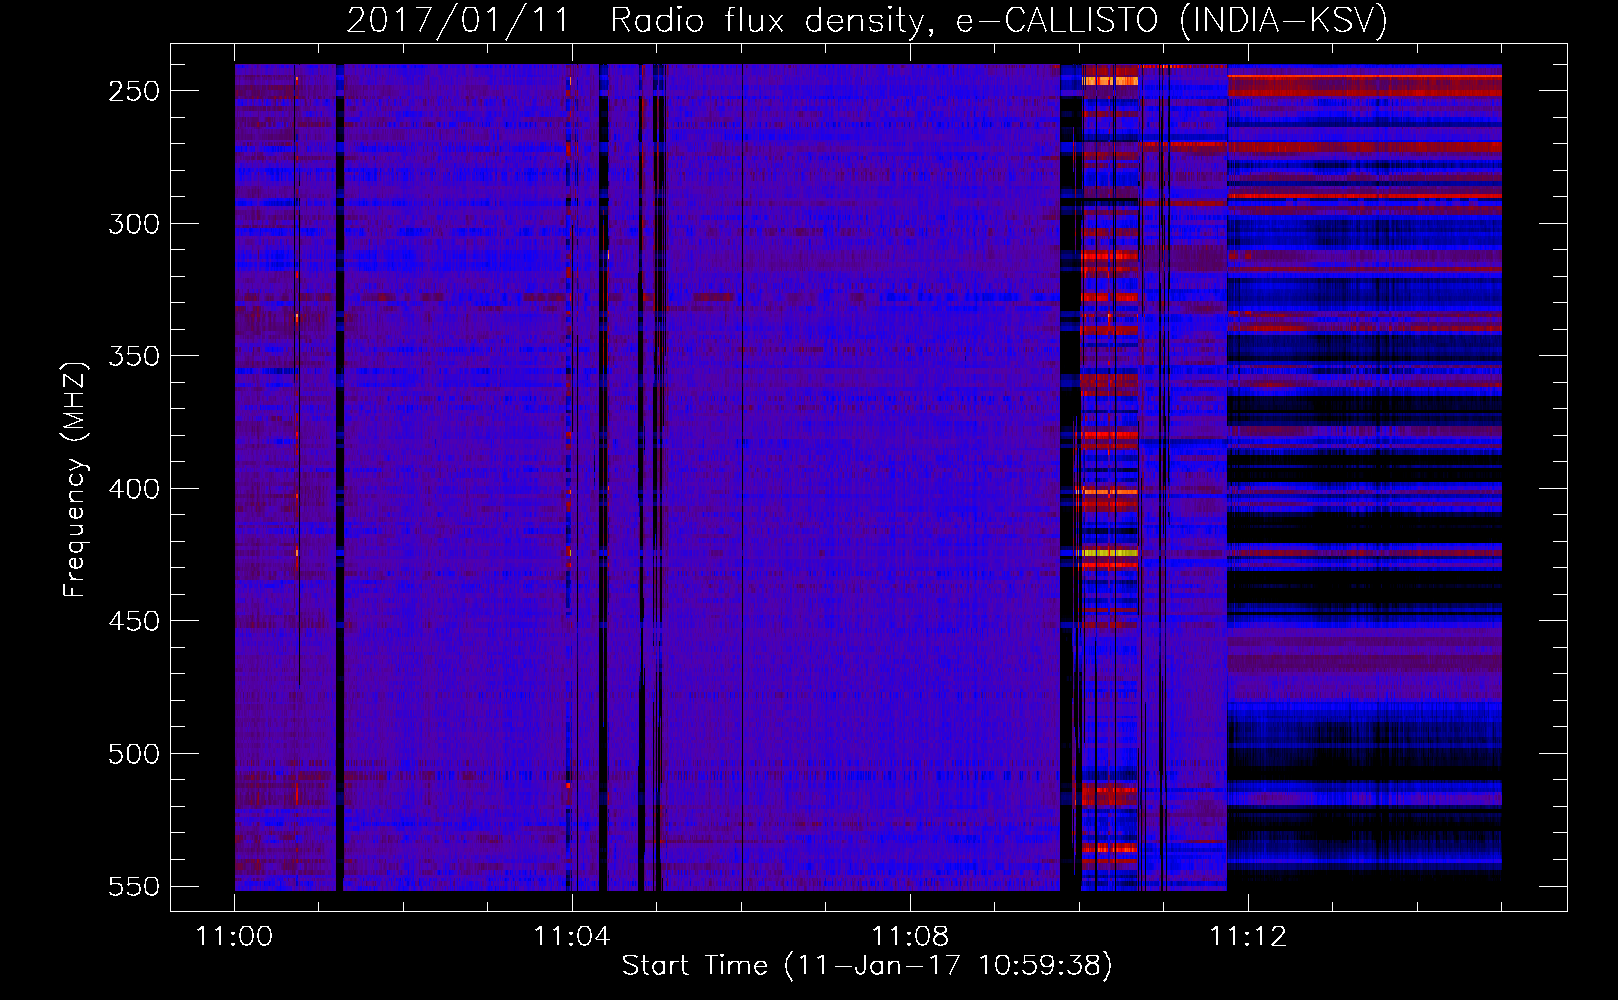Click the '11:12' time axis label
Viewport: 1618px width, 1000px height.
pyautogui.click(x=1248, y=937)
